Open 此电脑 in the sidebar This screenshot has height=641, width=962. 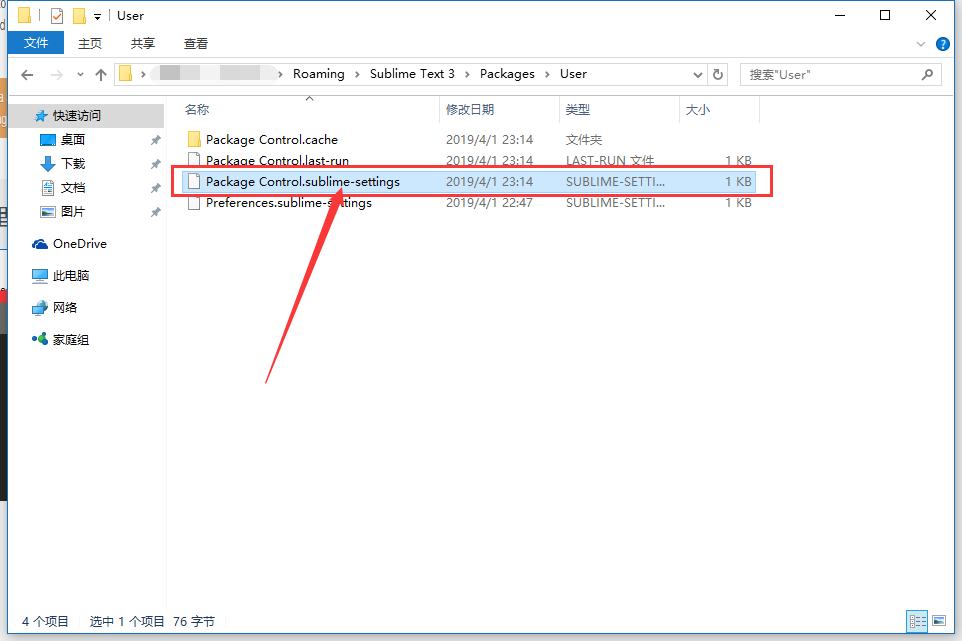click(x=79, y=275)
